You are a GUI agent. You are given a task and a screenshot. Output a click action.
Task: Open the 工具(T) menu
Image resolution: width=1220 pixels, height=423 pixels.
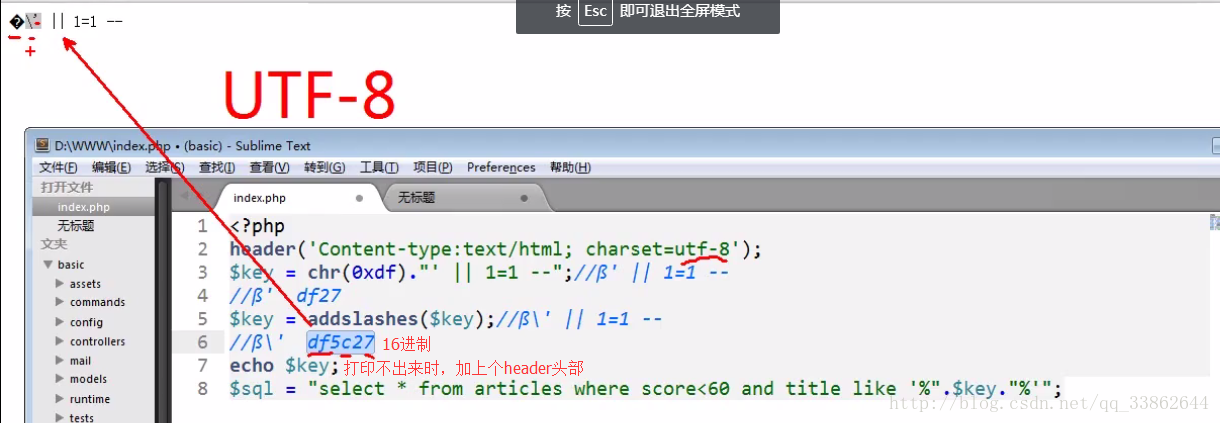pyautogui.click(x=379, y=167)
